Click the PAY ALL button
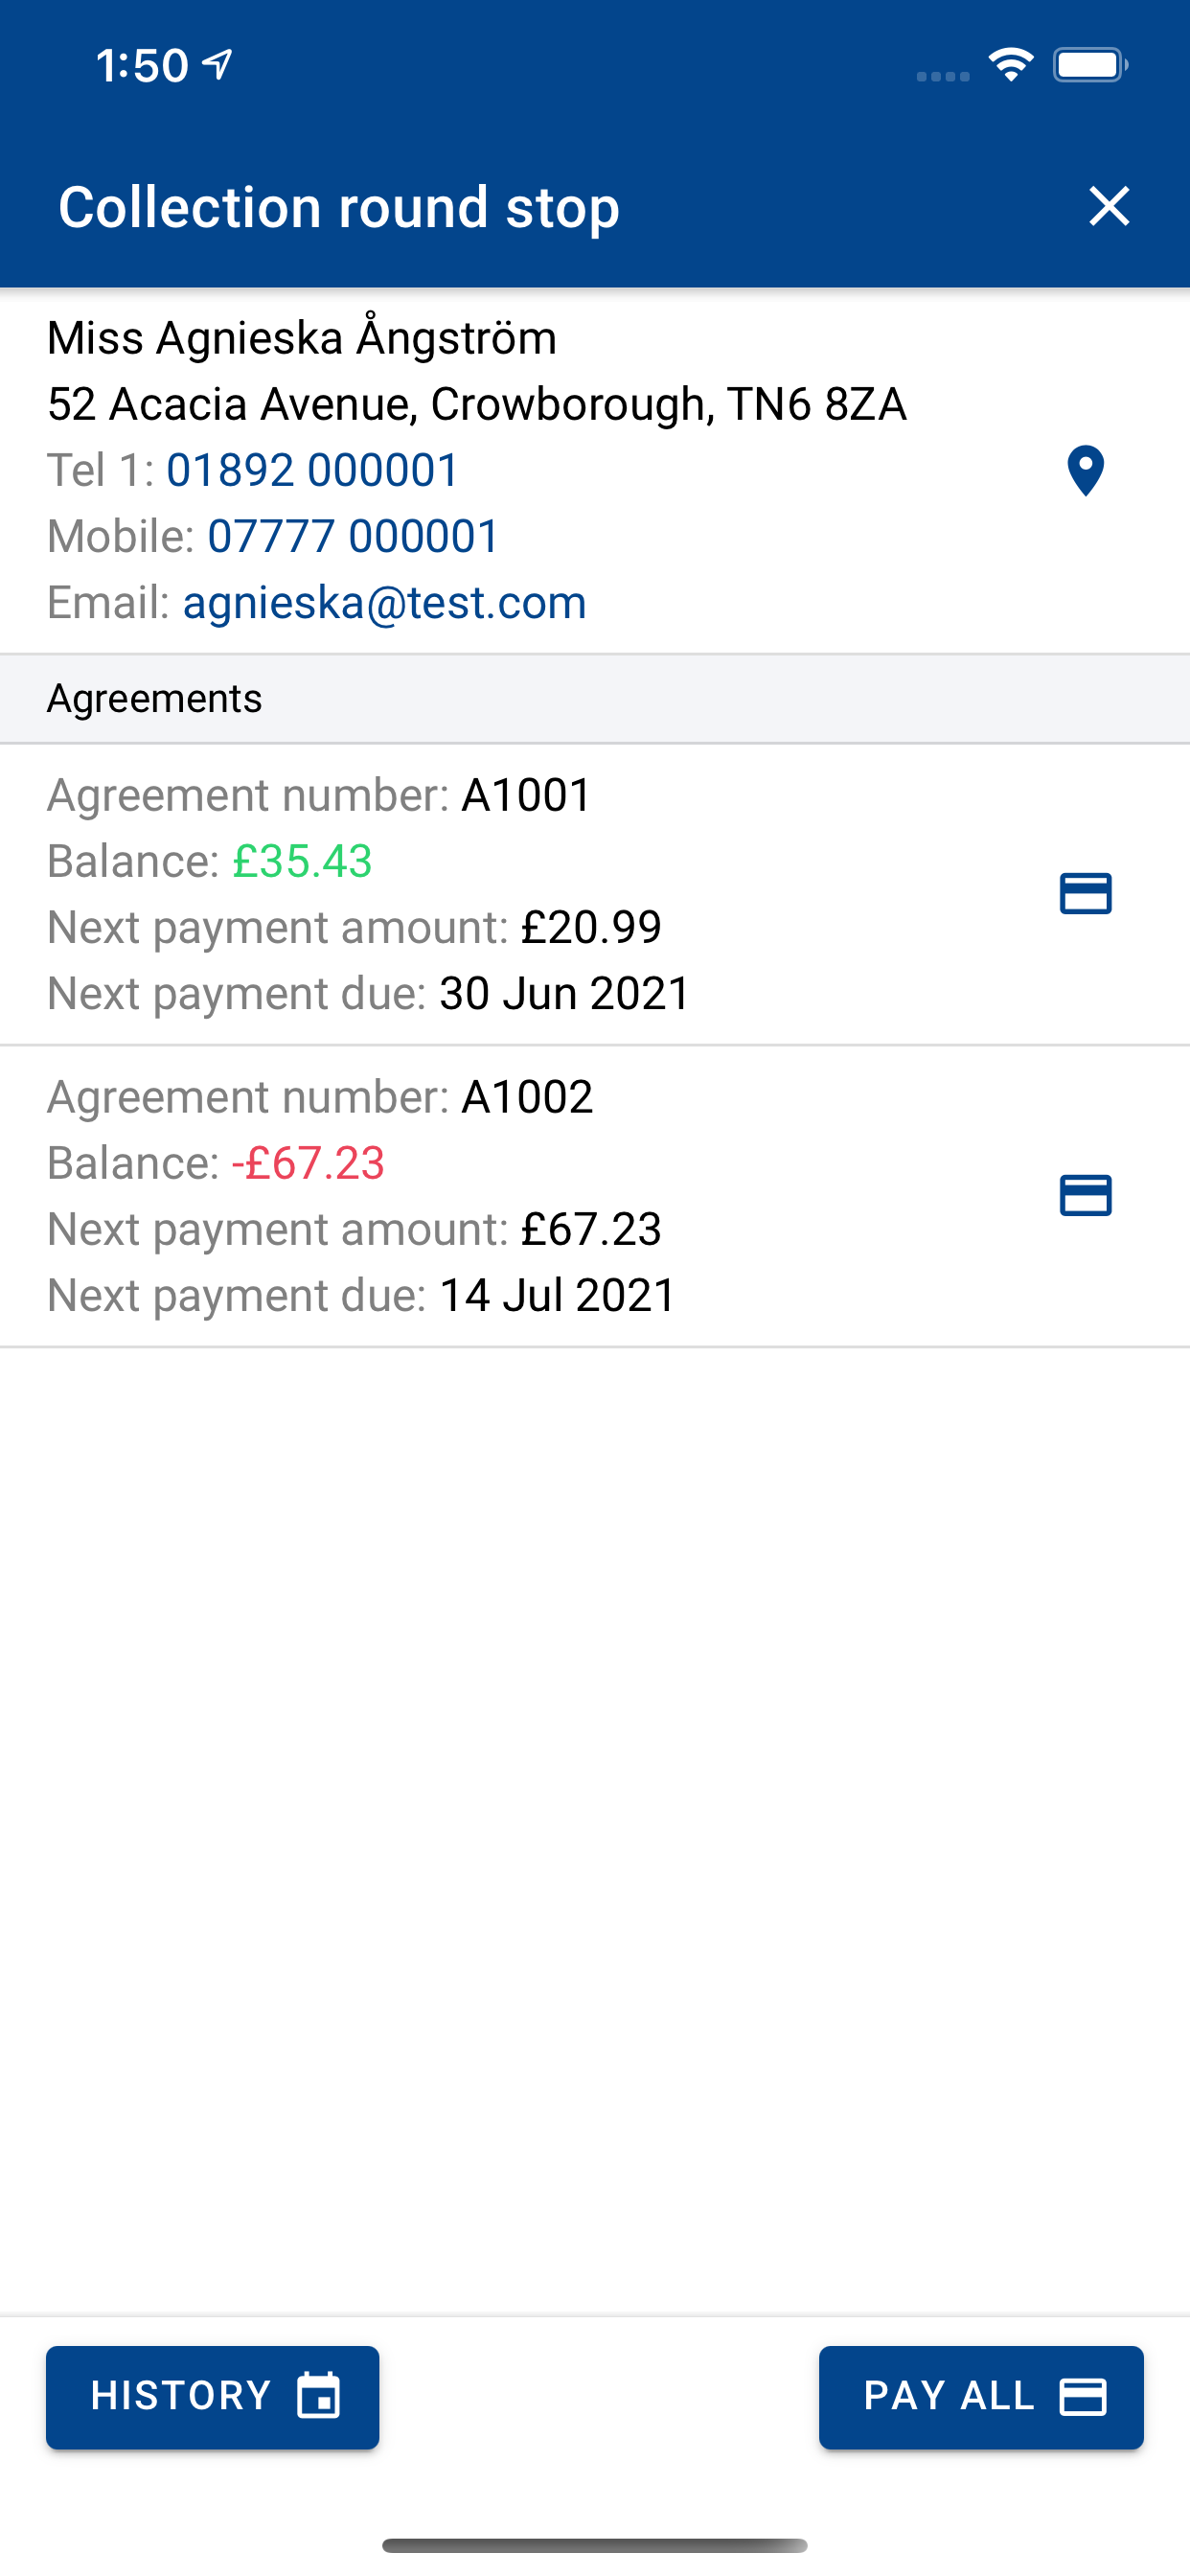The image size is (1190, 2576). tap(981, 2397)
